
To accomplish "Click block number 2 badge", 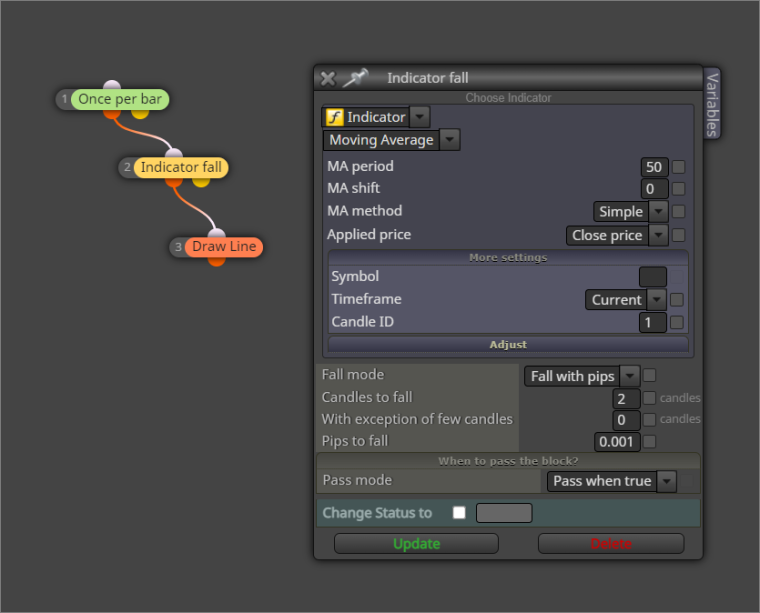I will coord(127,168).
